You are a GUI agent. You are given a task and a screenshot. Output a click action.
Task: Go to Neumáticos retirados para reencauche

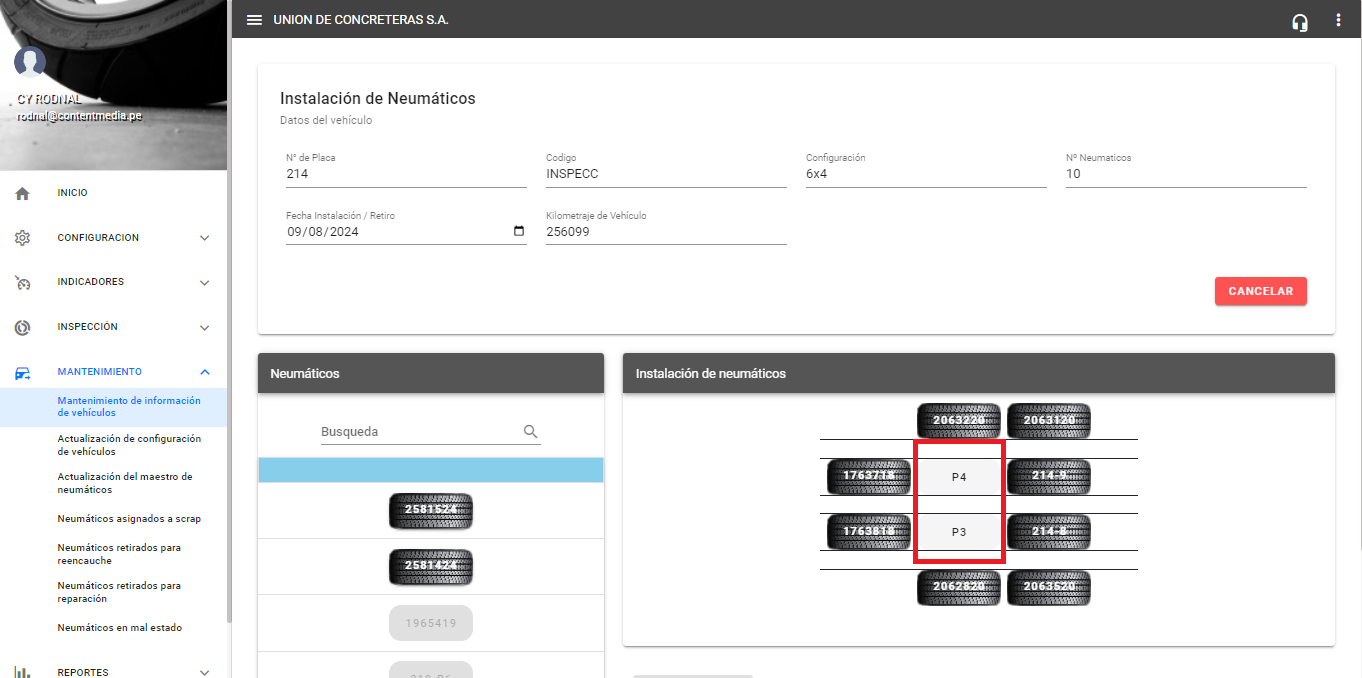119,554
